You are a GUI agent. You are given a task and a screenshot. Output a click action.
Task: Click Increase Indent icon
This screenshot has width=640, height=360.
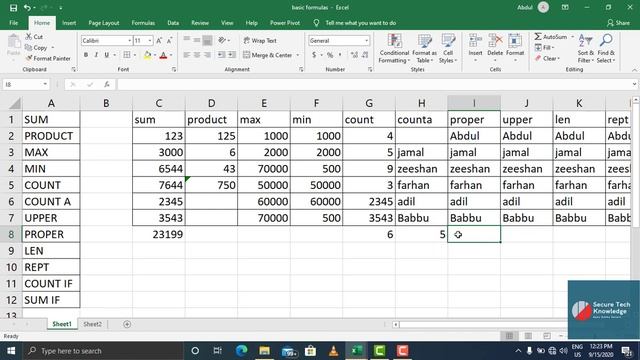tap(232, 55)
